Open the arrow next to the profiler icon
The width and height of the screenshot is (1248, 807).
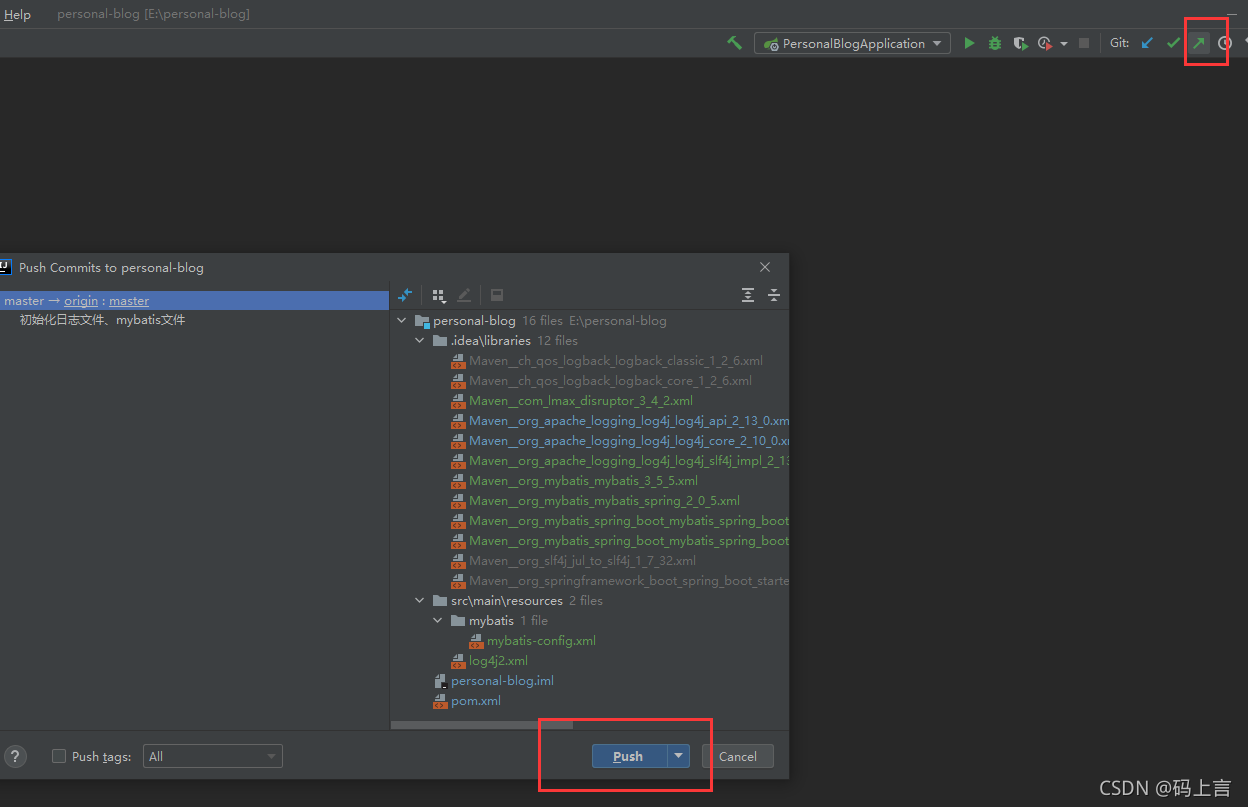[1063, 44]
